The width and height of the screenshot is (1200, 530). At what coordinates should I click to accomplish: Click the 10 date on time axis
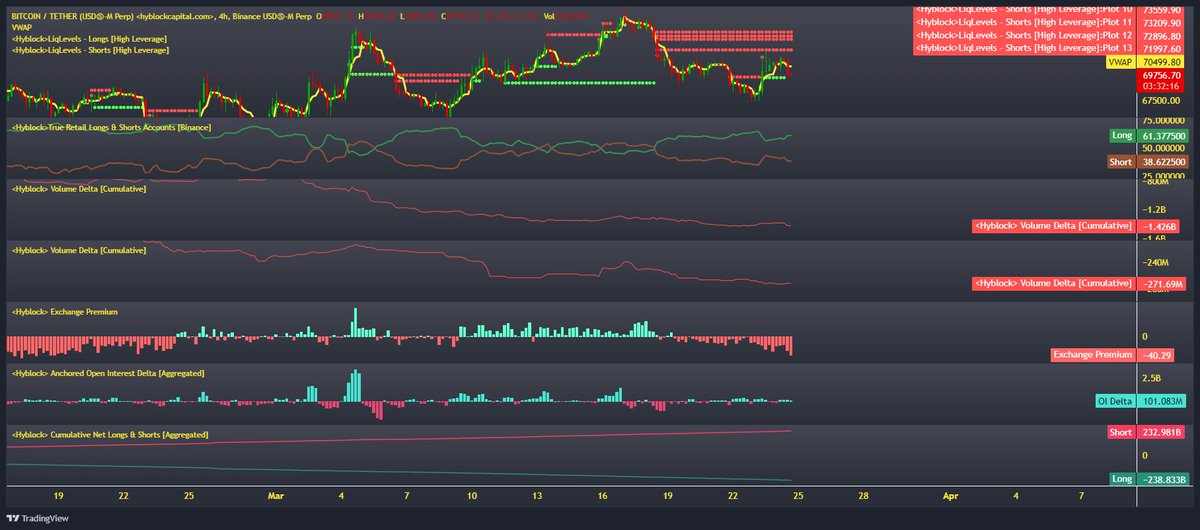[x=472, y=496]
